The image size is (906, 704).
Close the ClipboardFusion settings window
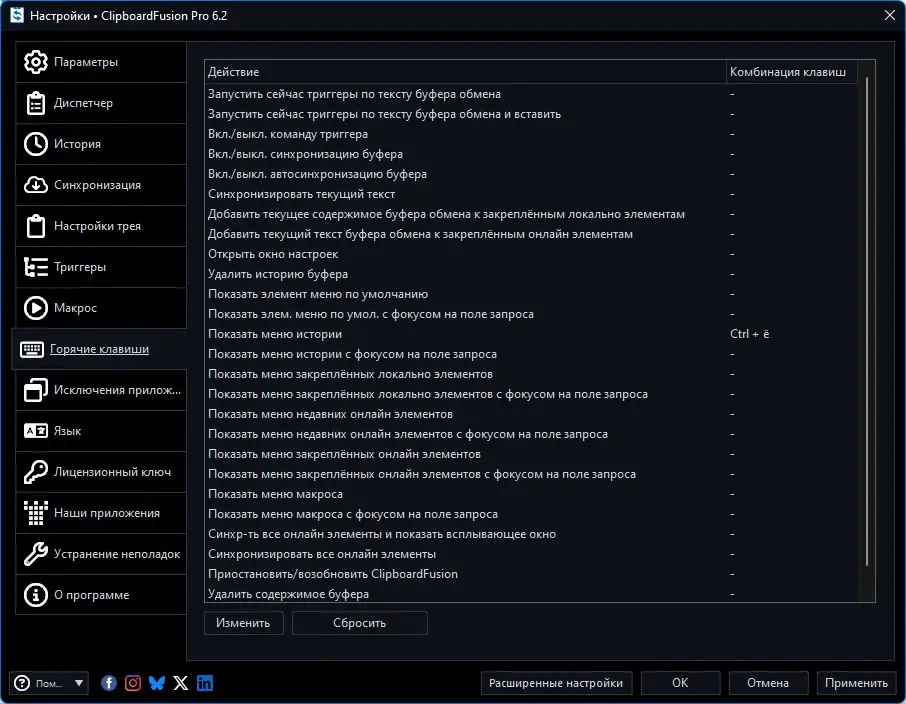point(890,15)
